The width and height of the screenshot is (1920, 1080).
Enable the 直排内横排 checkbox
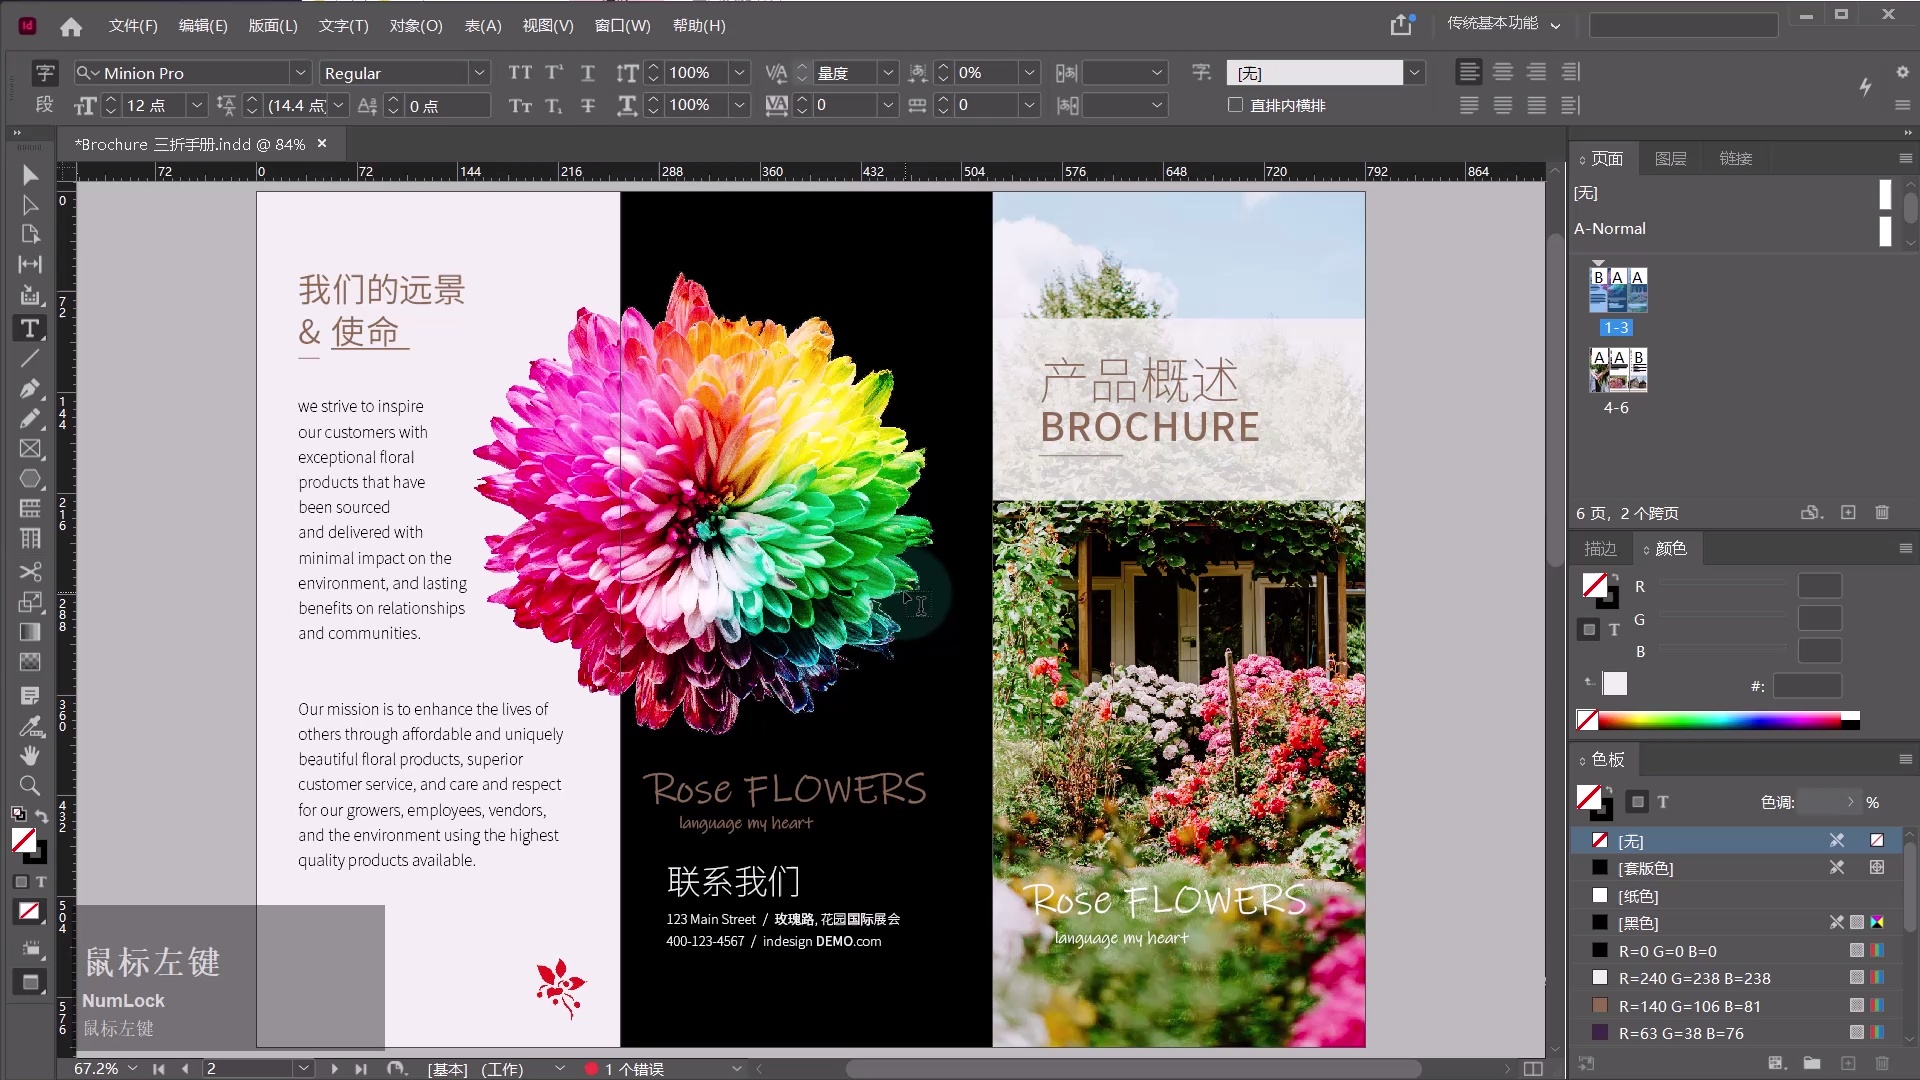[1236, 105]
